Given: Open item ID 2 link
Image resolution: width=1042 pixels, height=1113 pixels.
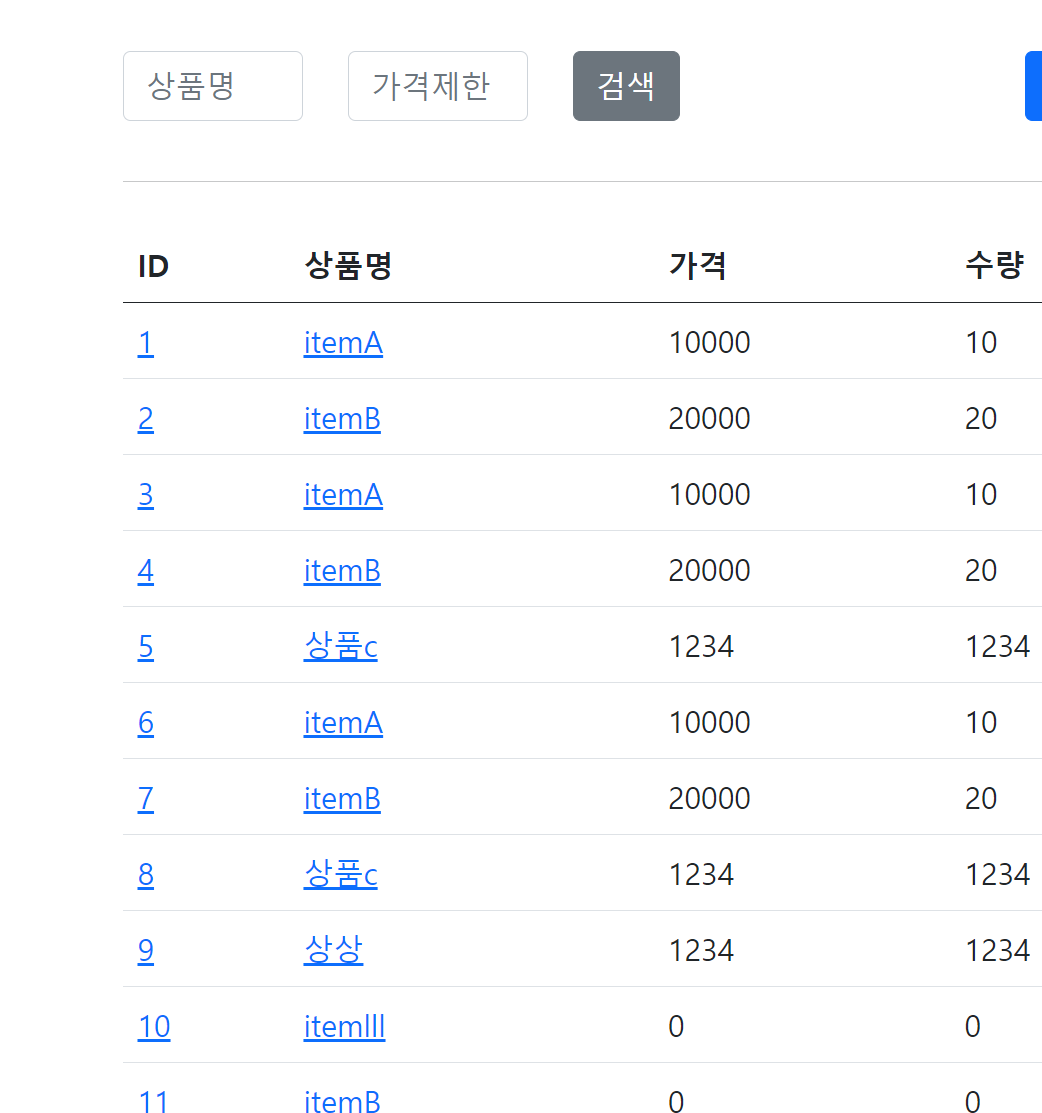Looking at the screenshot, I should click(146, 419).
